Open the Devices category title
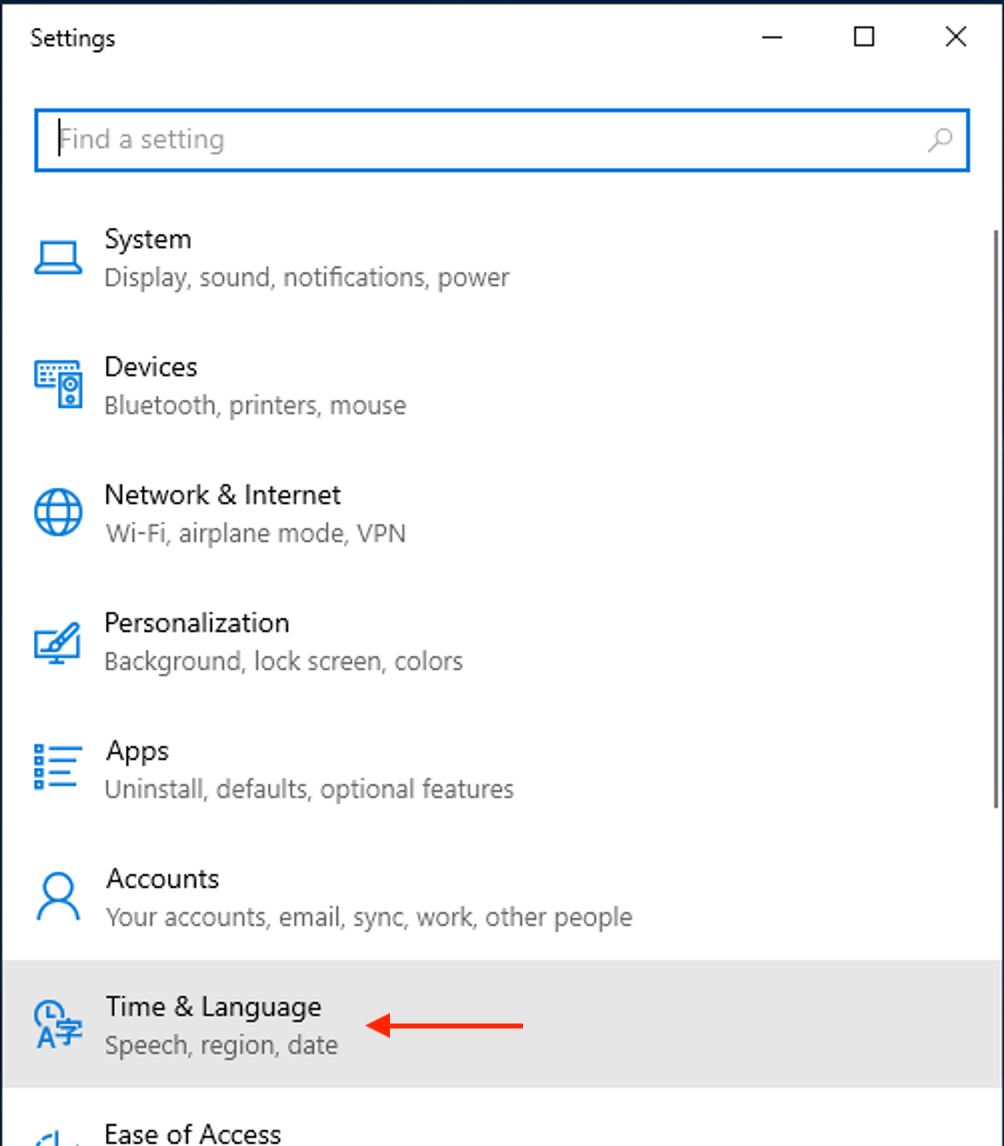 coord(151,367)
